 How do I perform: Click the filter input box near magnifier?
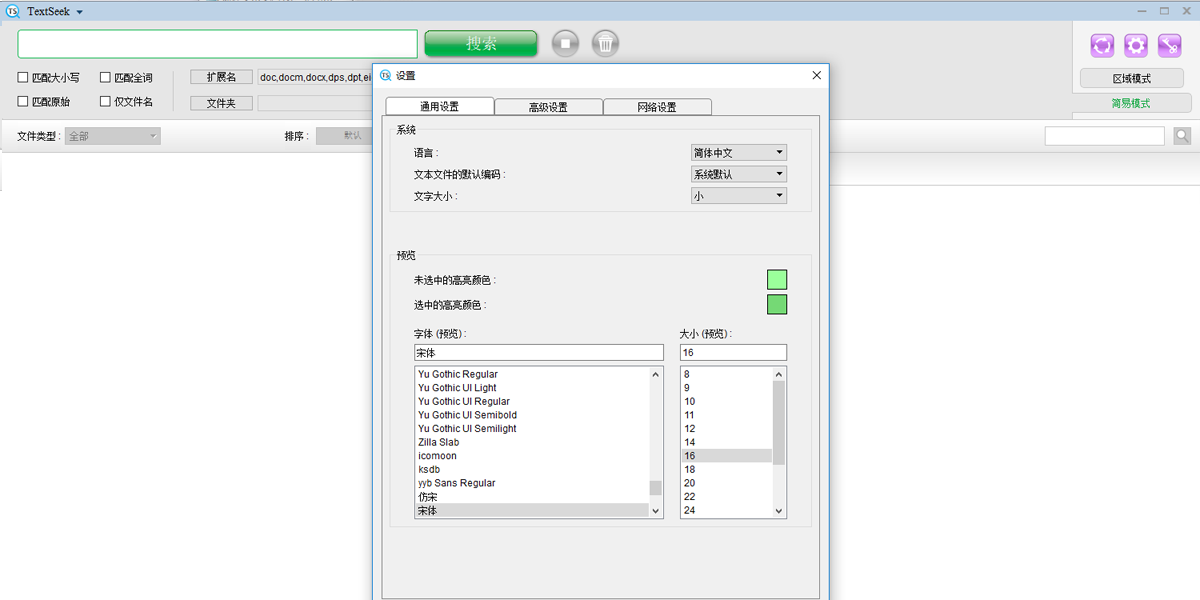1105,136
